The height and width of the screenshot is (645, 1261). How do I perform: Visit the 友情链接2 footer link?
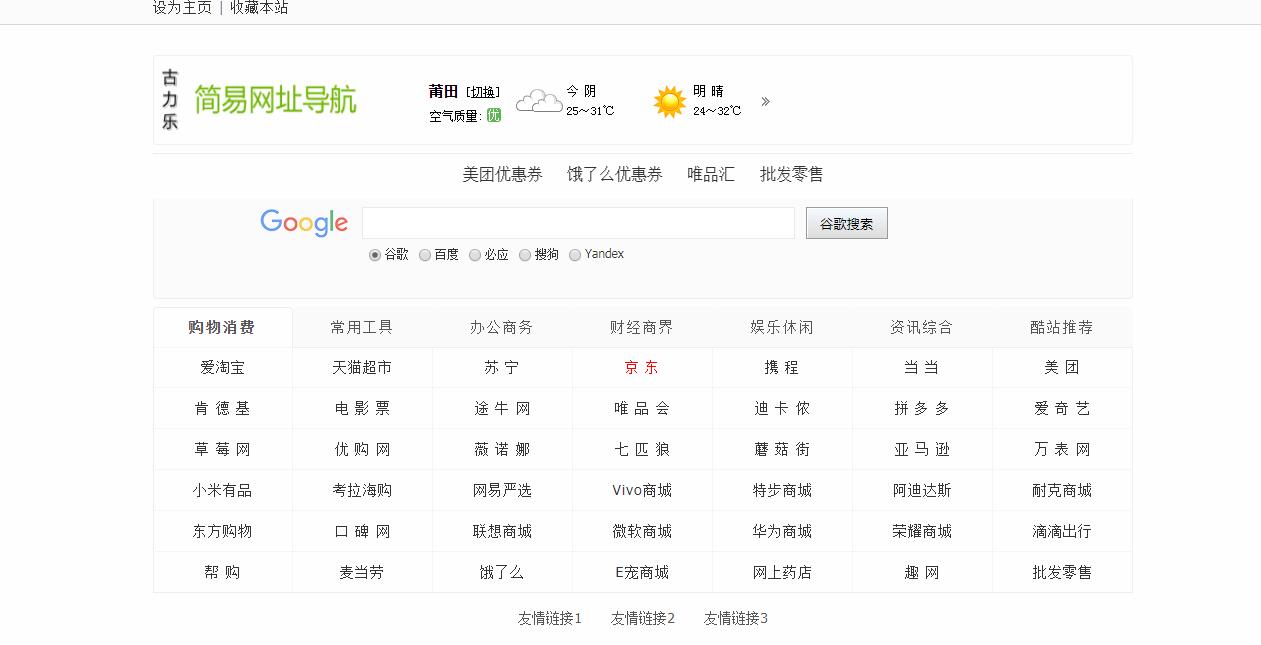[x=641, y=618]
